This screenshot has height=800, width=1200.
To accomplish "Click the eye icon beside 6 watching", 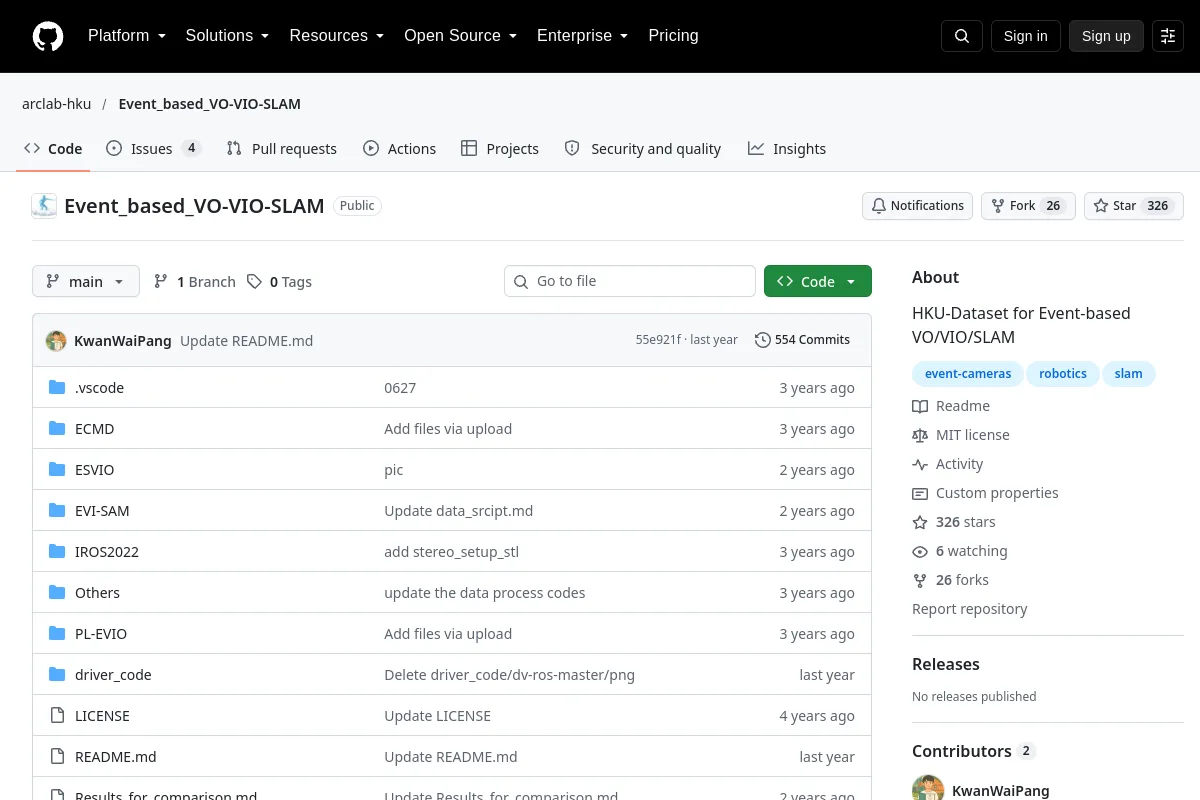I will click(x=920, y=551).
